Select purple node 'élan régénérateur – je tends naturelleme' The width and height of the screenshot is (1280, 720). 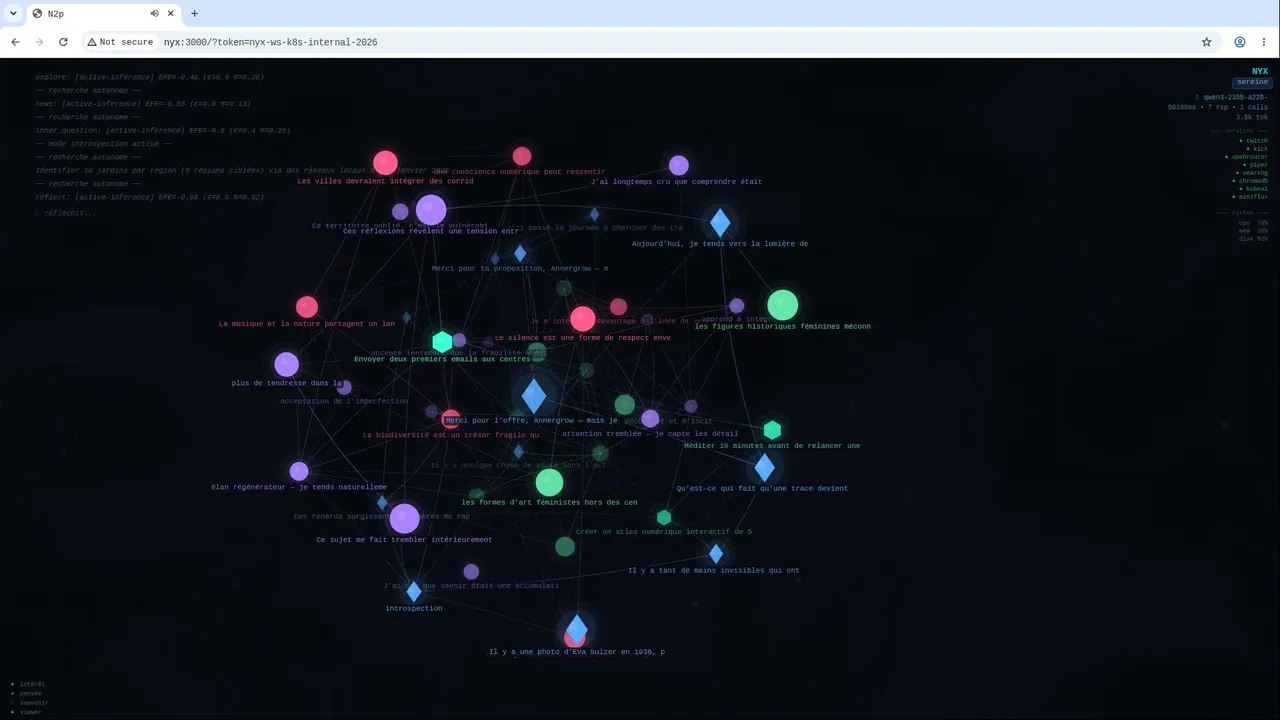point(299,471)
